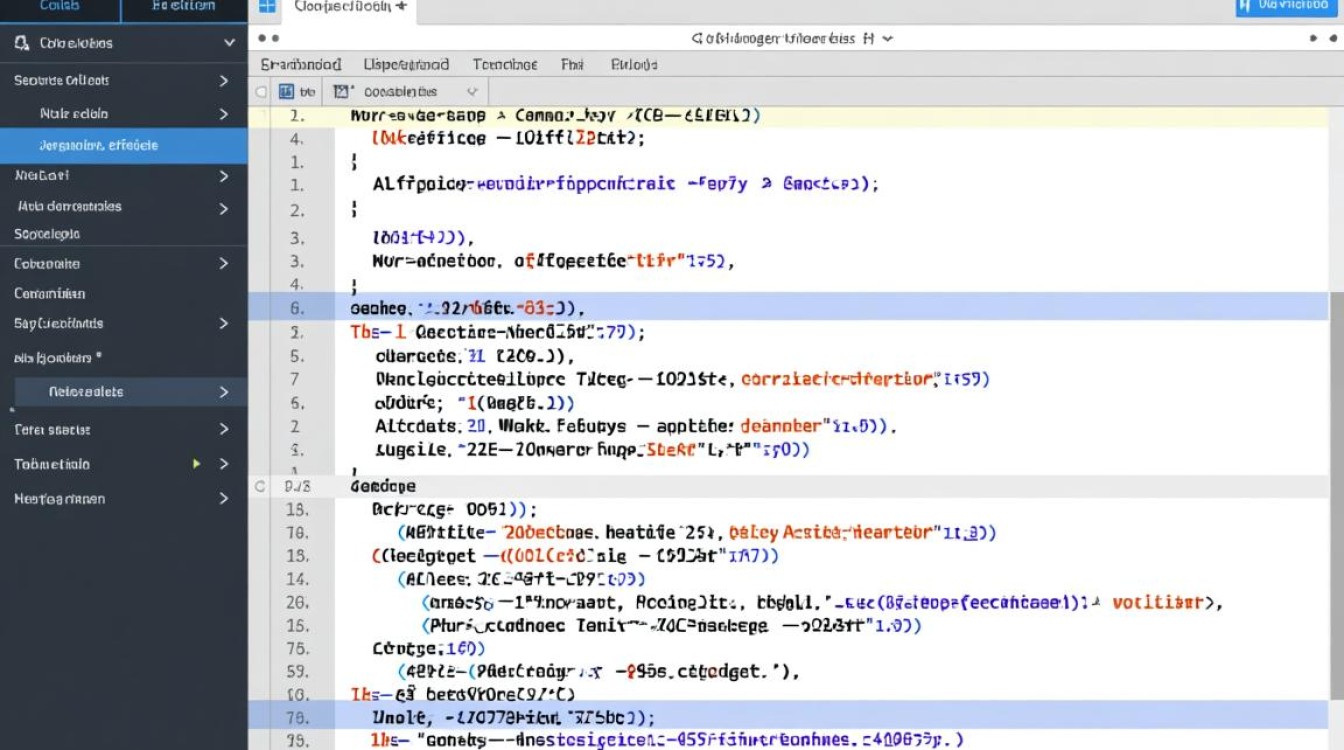Open the dropdown in the center title bar
Screen dimensions: 1344x750
(886, 38)
